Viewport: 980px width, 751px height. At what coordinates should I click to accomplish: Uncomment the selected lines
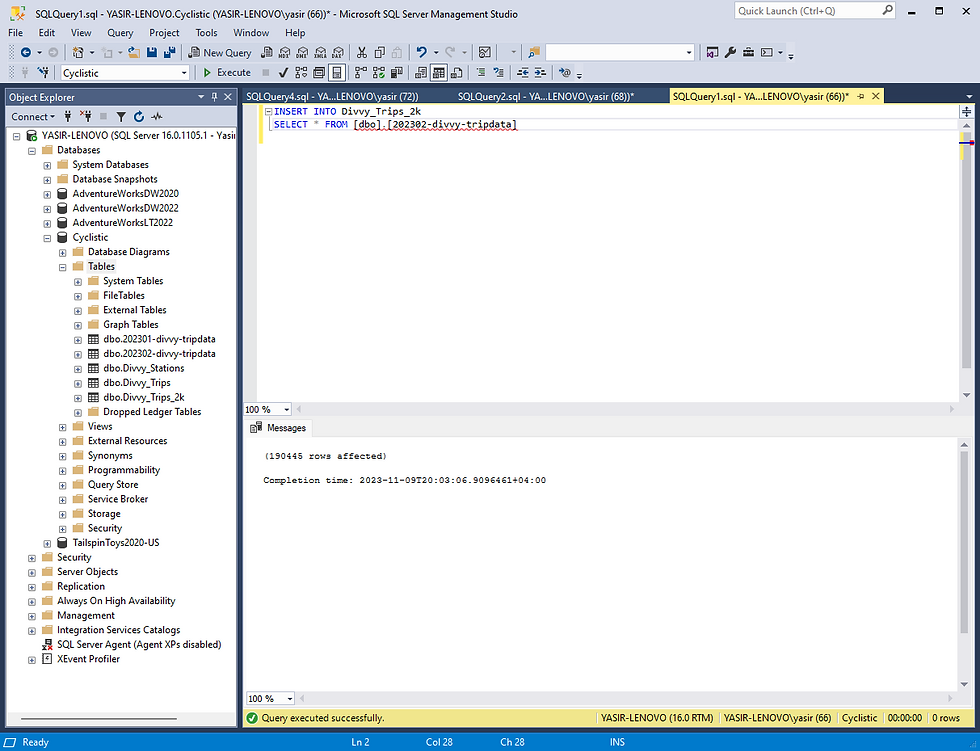(x=498, y=72)
